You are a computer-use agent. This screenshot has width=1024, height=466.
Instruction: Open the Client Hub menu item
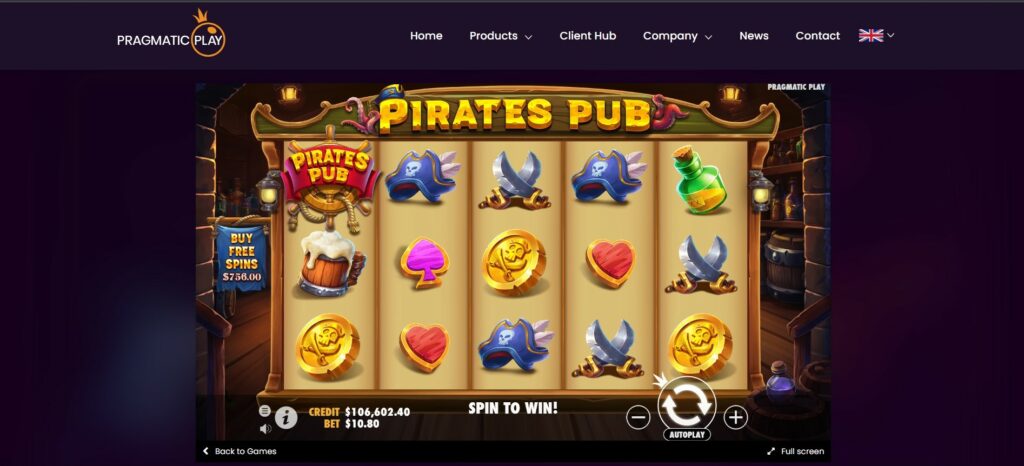[x=588, y=36]
